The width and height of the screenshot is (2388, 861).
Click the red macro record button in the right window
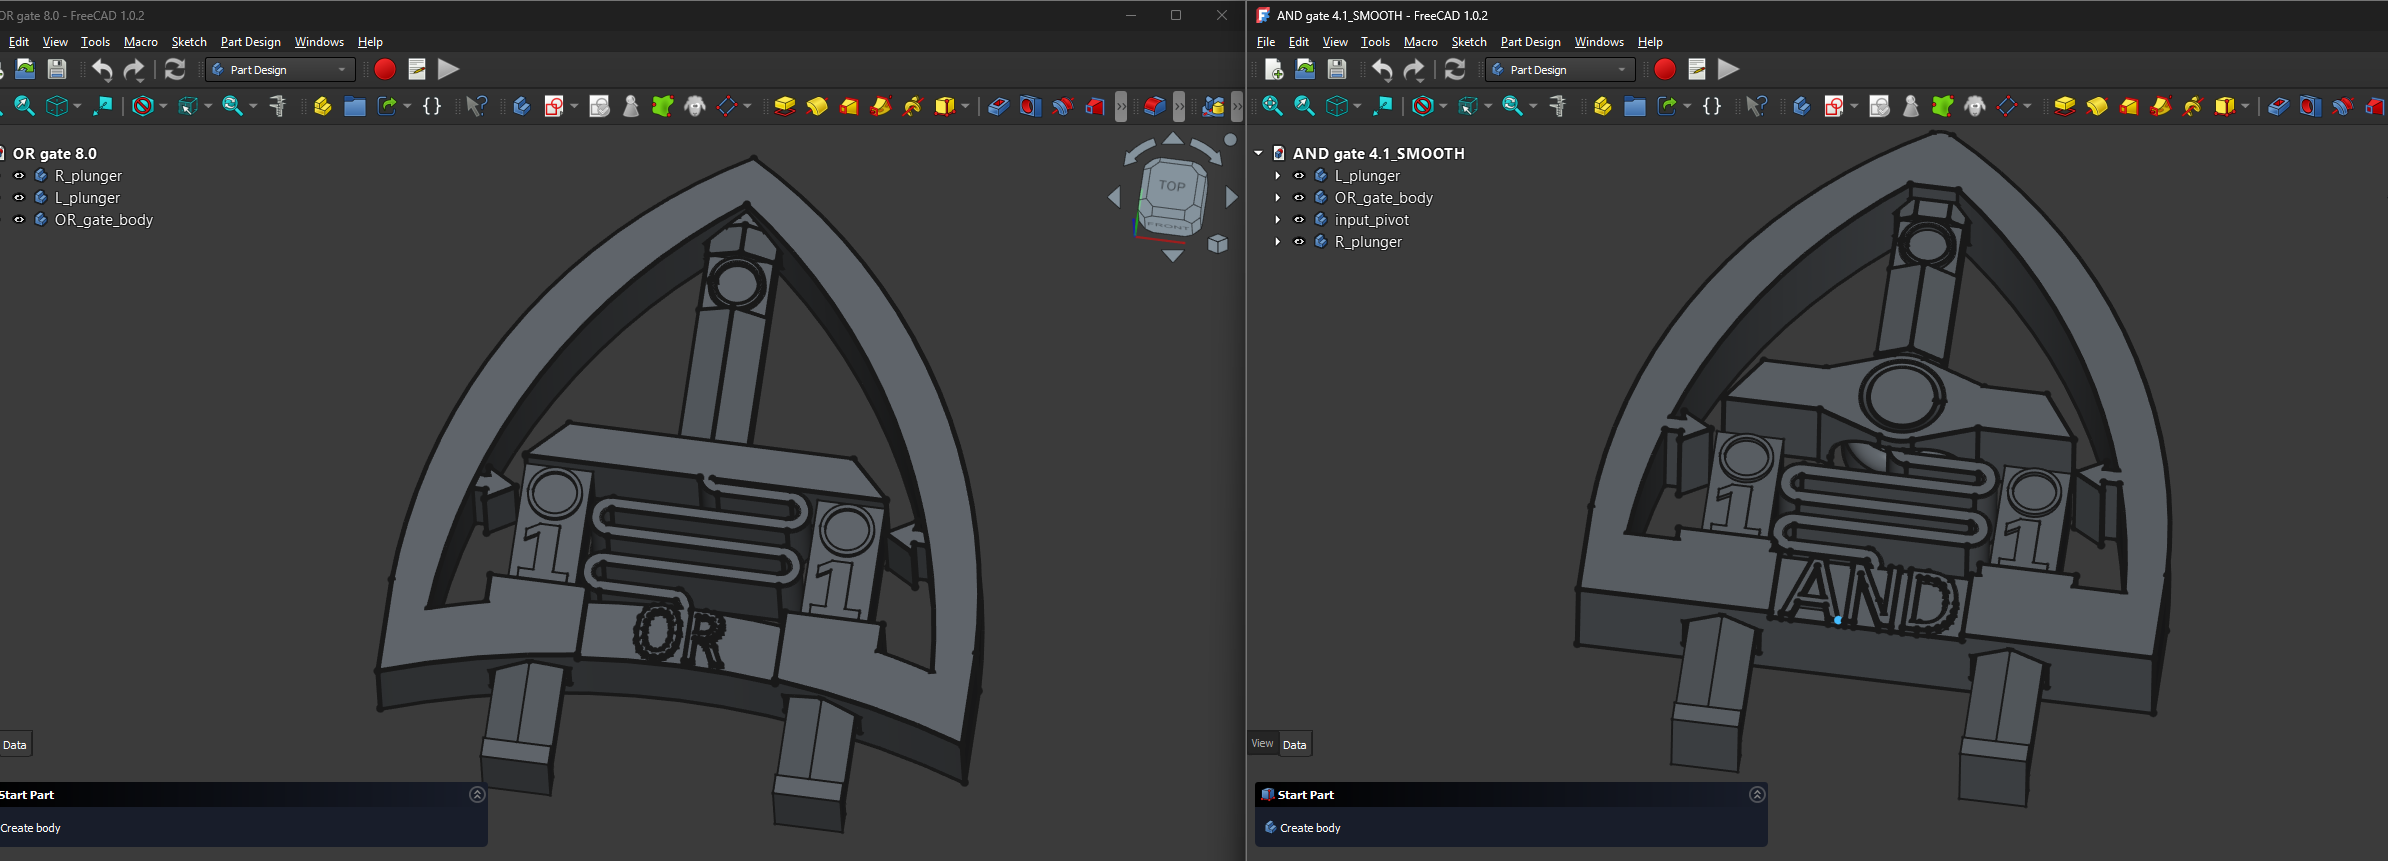click(1665, 69)
